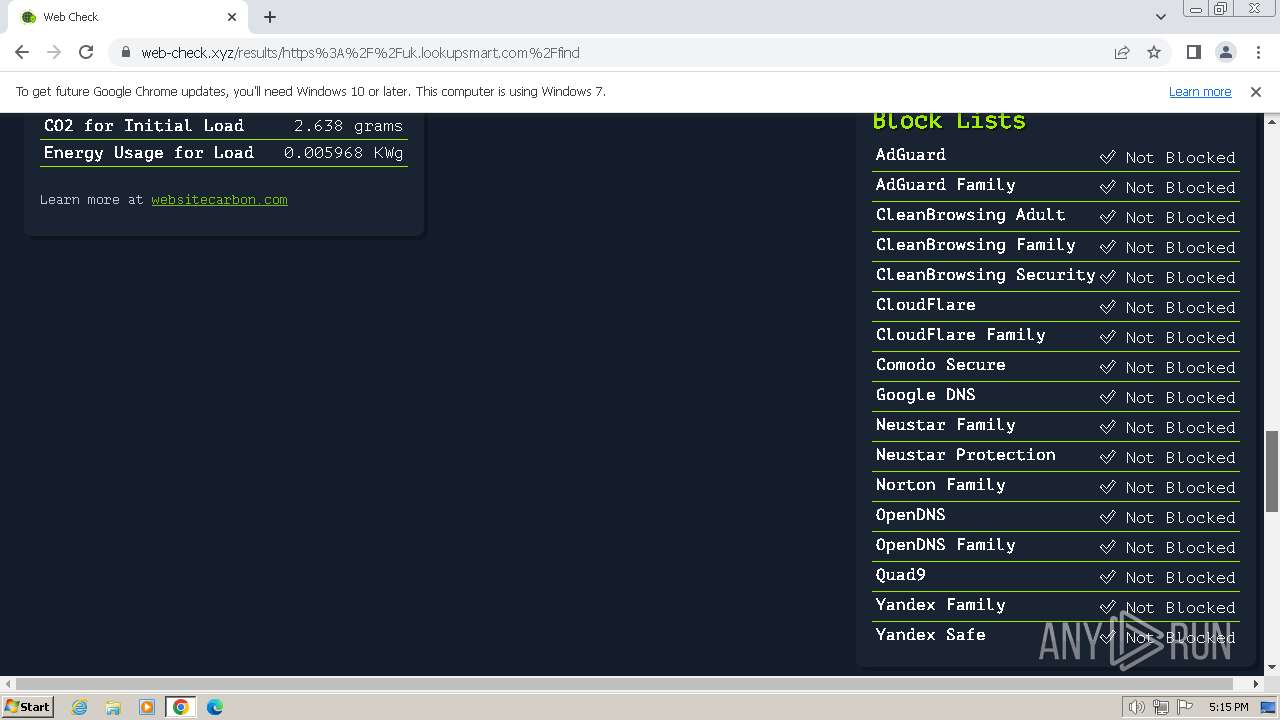This screenshot has height=720, width=1280.
Task: Click horizontal scrollbar left arrow
Action: [8, 684]
